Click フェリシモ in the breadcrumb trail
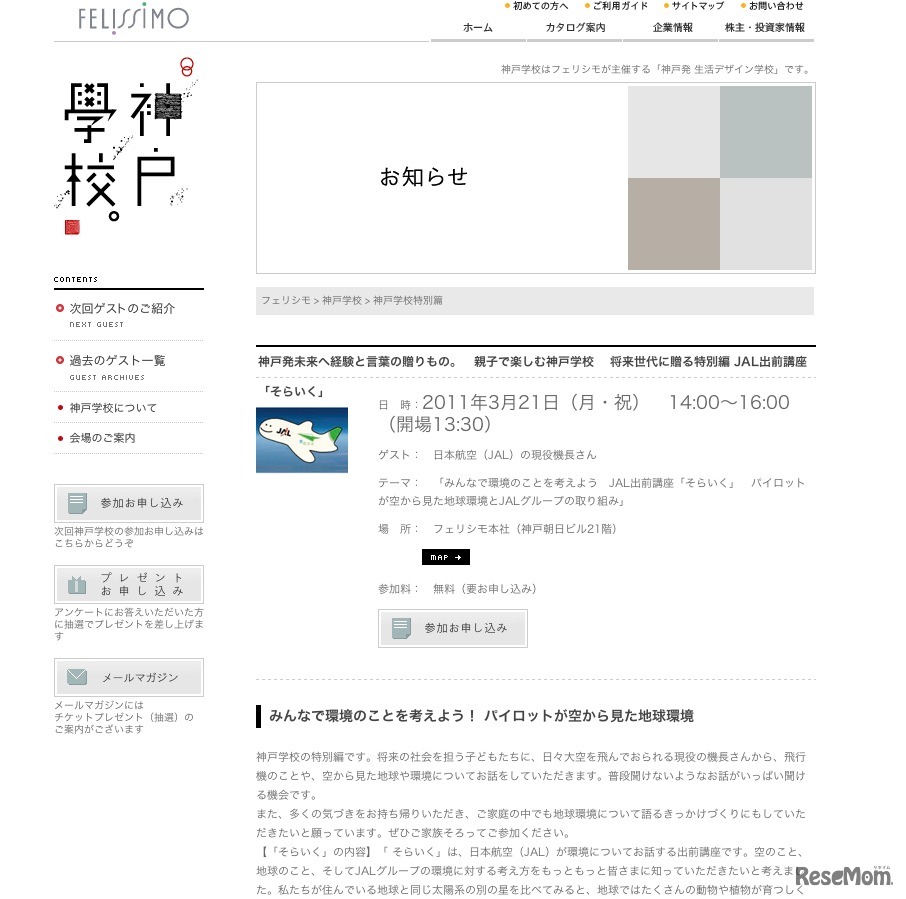Image resolution: width=906 pixels, height=899 pixels. point(287,301)
